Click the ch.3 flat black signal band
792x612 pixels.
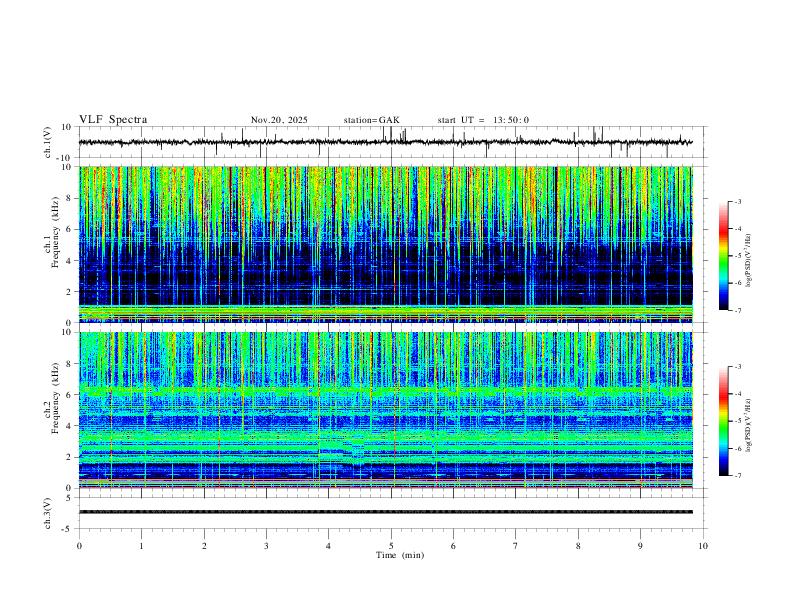pyautogui.click(x=385, y=512)
